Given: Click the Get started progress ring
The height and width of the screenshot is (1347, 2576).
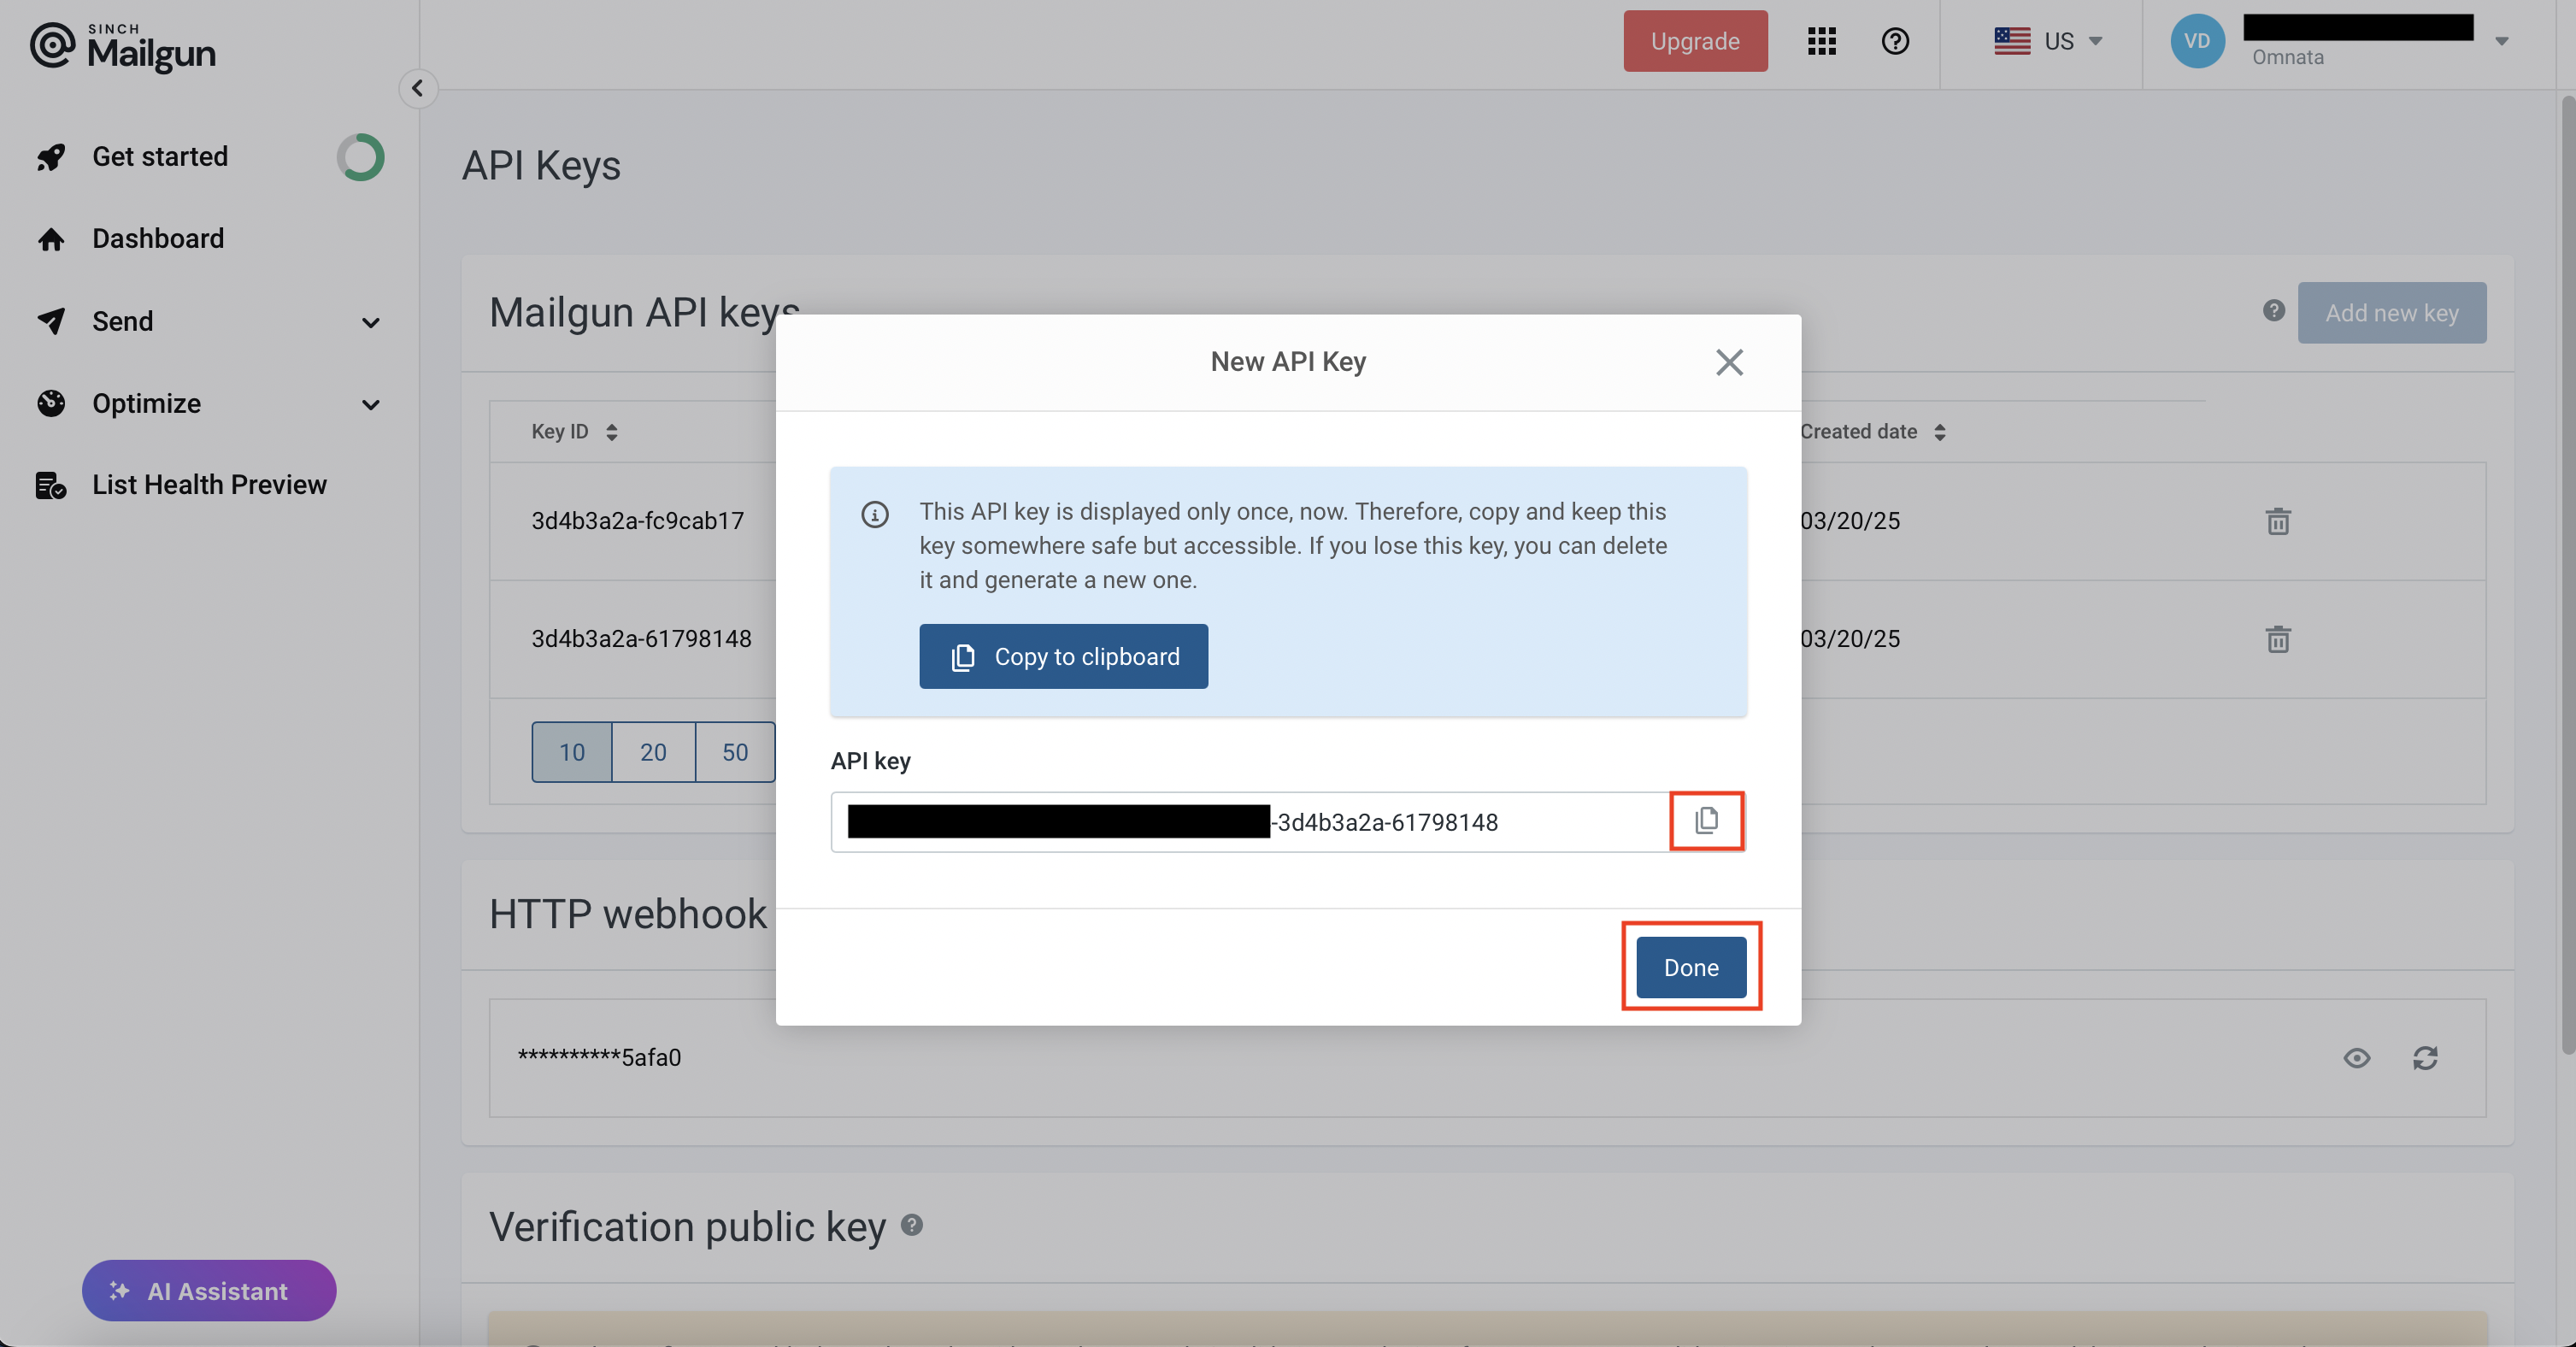Looking at the screenshot, I should (x=360, y=157).
